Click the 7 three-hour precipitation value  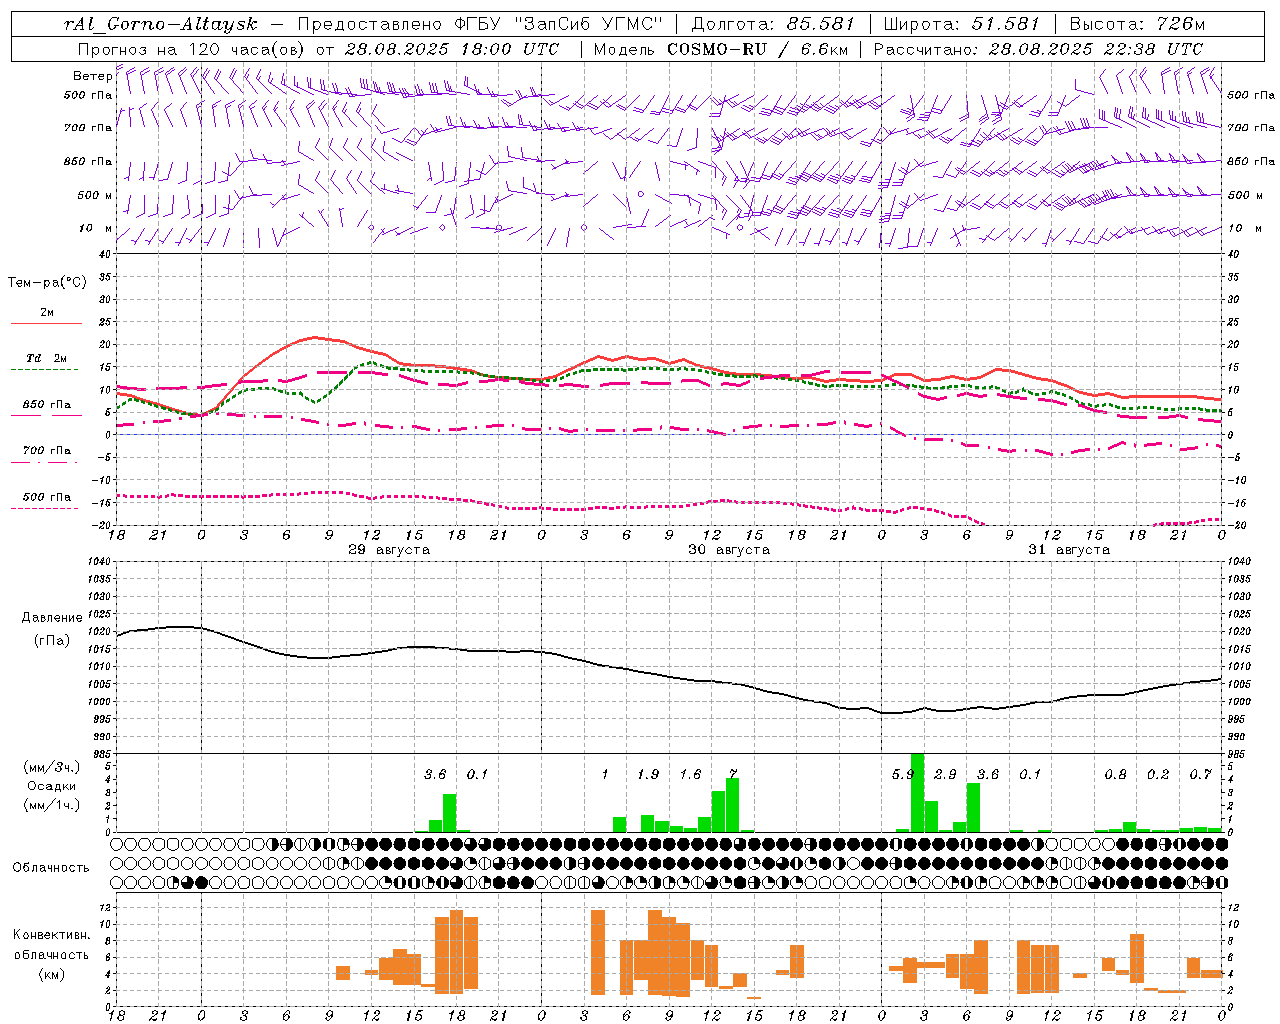733,774
